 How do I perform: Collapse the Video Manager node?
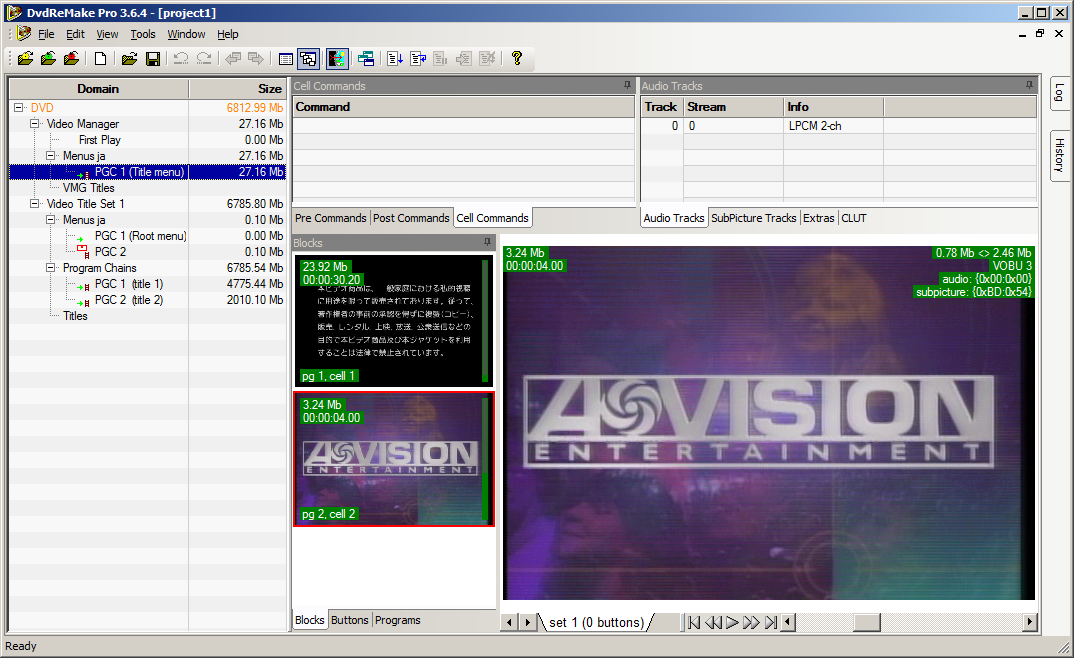(x=34, y=124)
